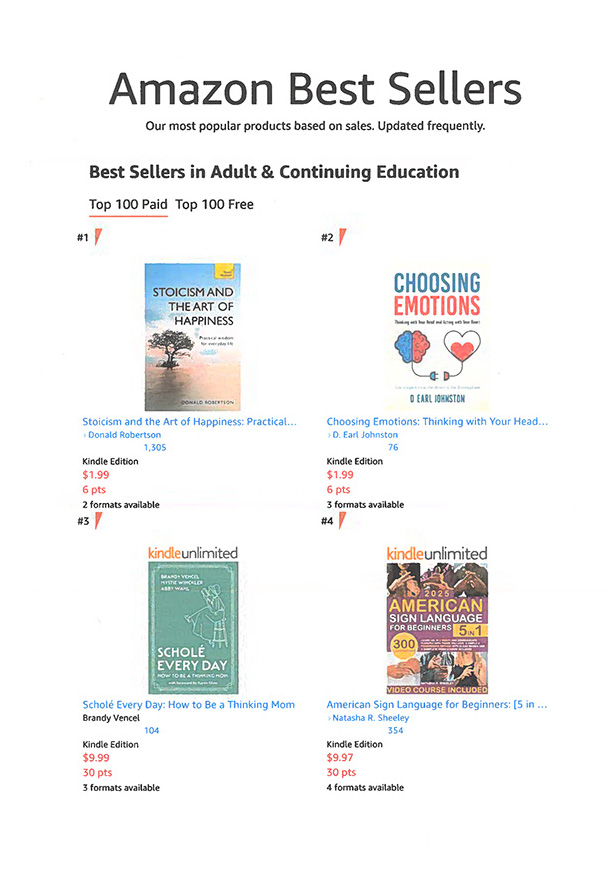Click Kindle Unlimited logo above American Sign Language

click(x=437, y=554)
